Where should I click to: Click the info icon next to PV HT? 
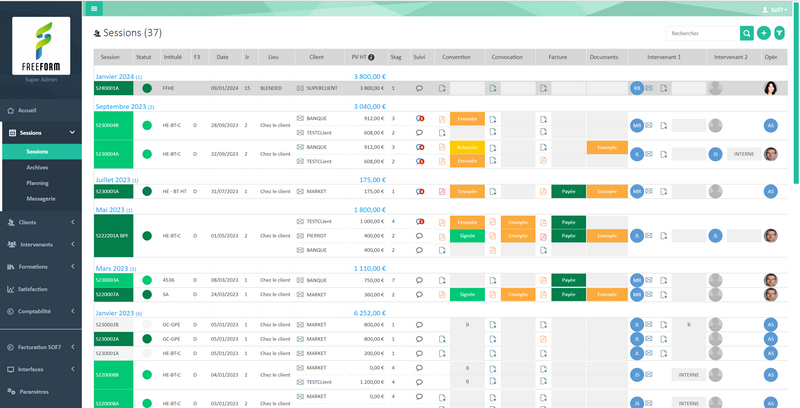tap(371, 57)
